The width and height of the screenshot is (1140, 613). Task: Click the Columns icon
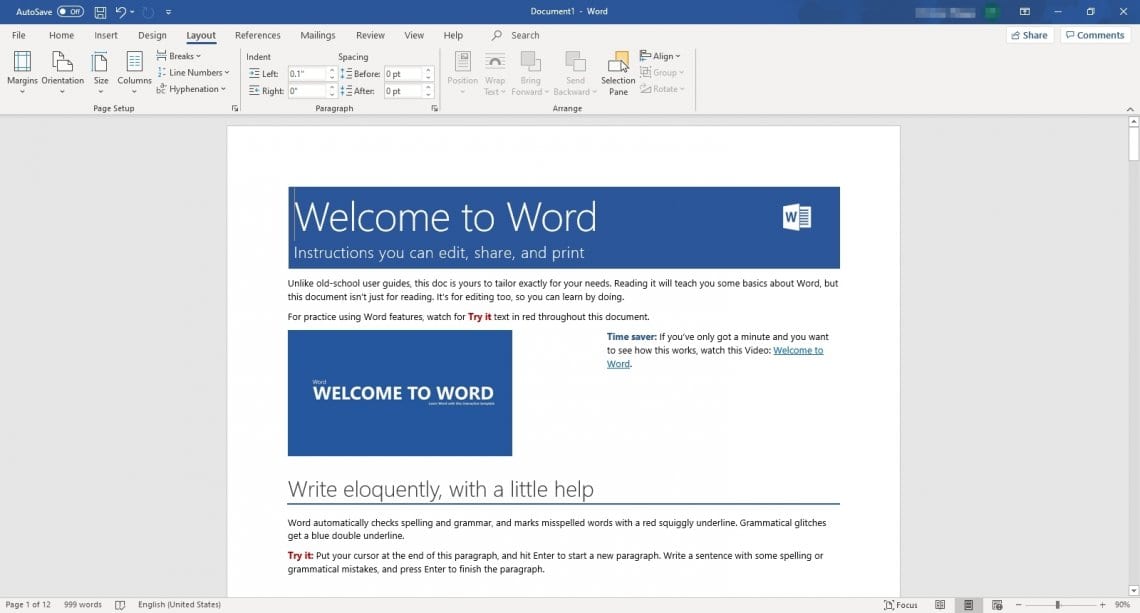point(134,71)
